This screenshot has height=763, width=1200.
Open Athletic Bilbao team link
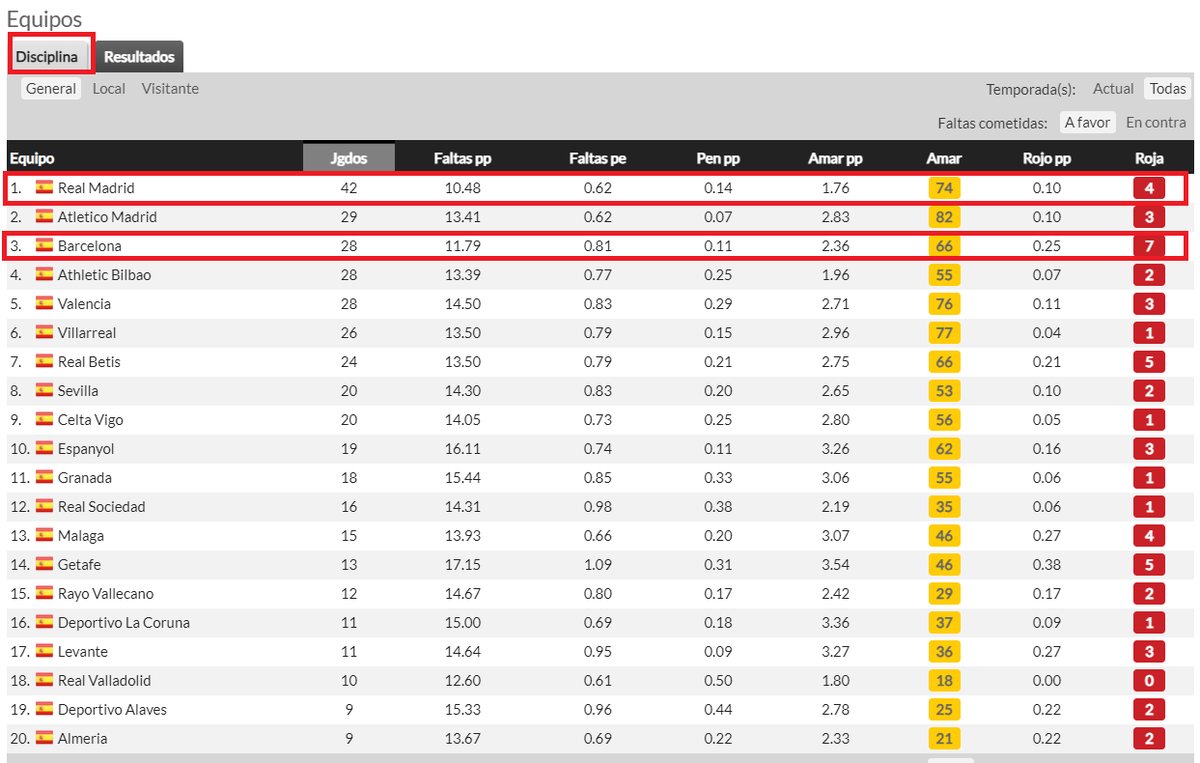point(104,275)
